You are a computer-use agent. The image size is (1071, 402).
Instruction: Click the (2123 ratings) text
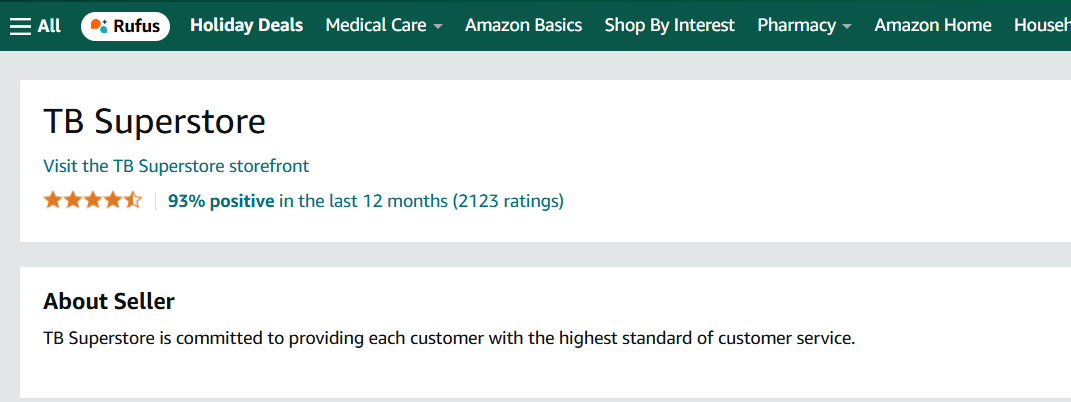click(508, 201)
